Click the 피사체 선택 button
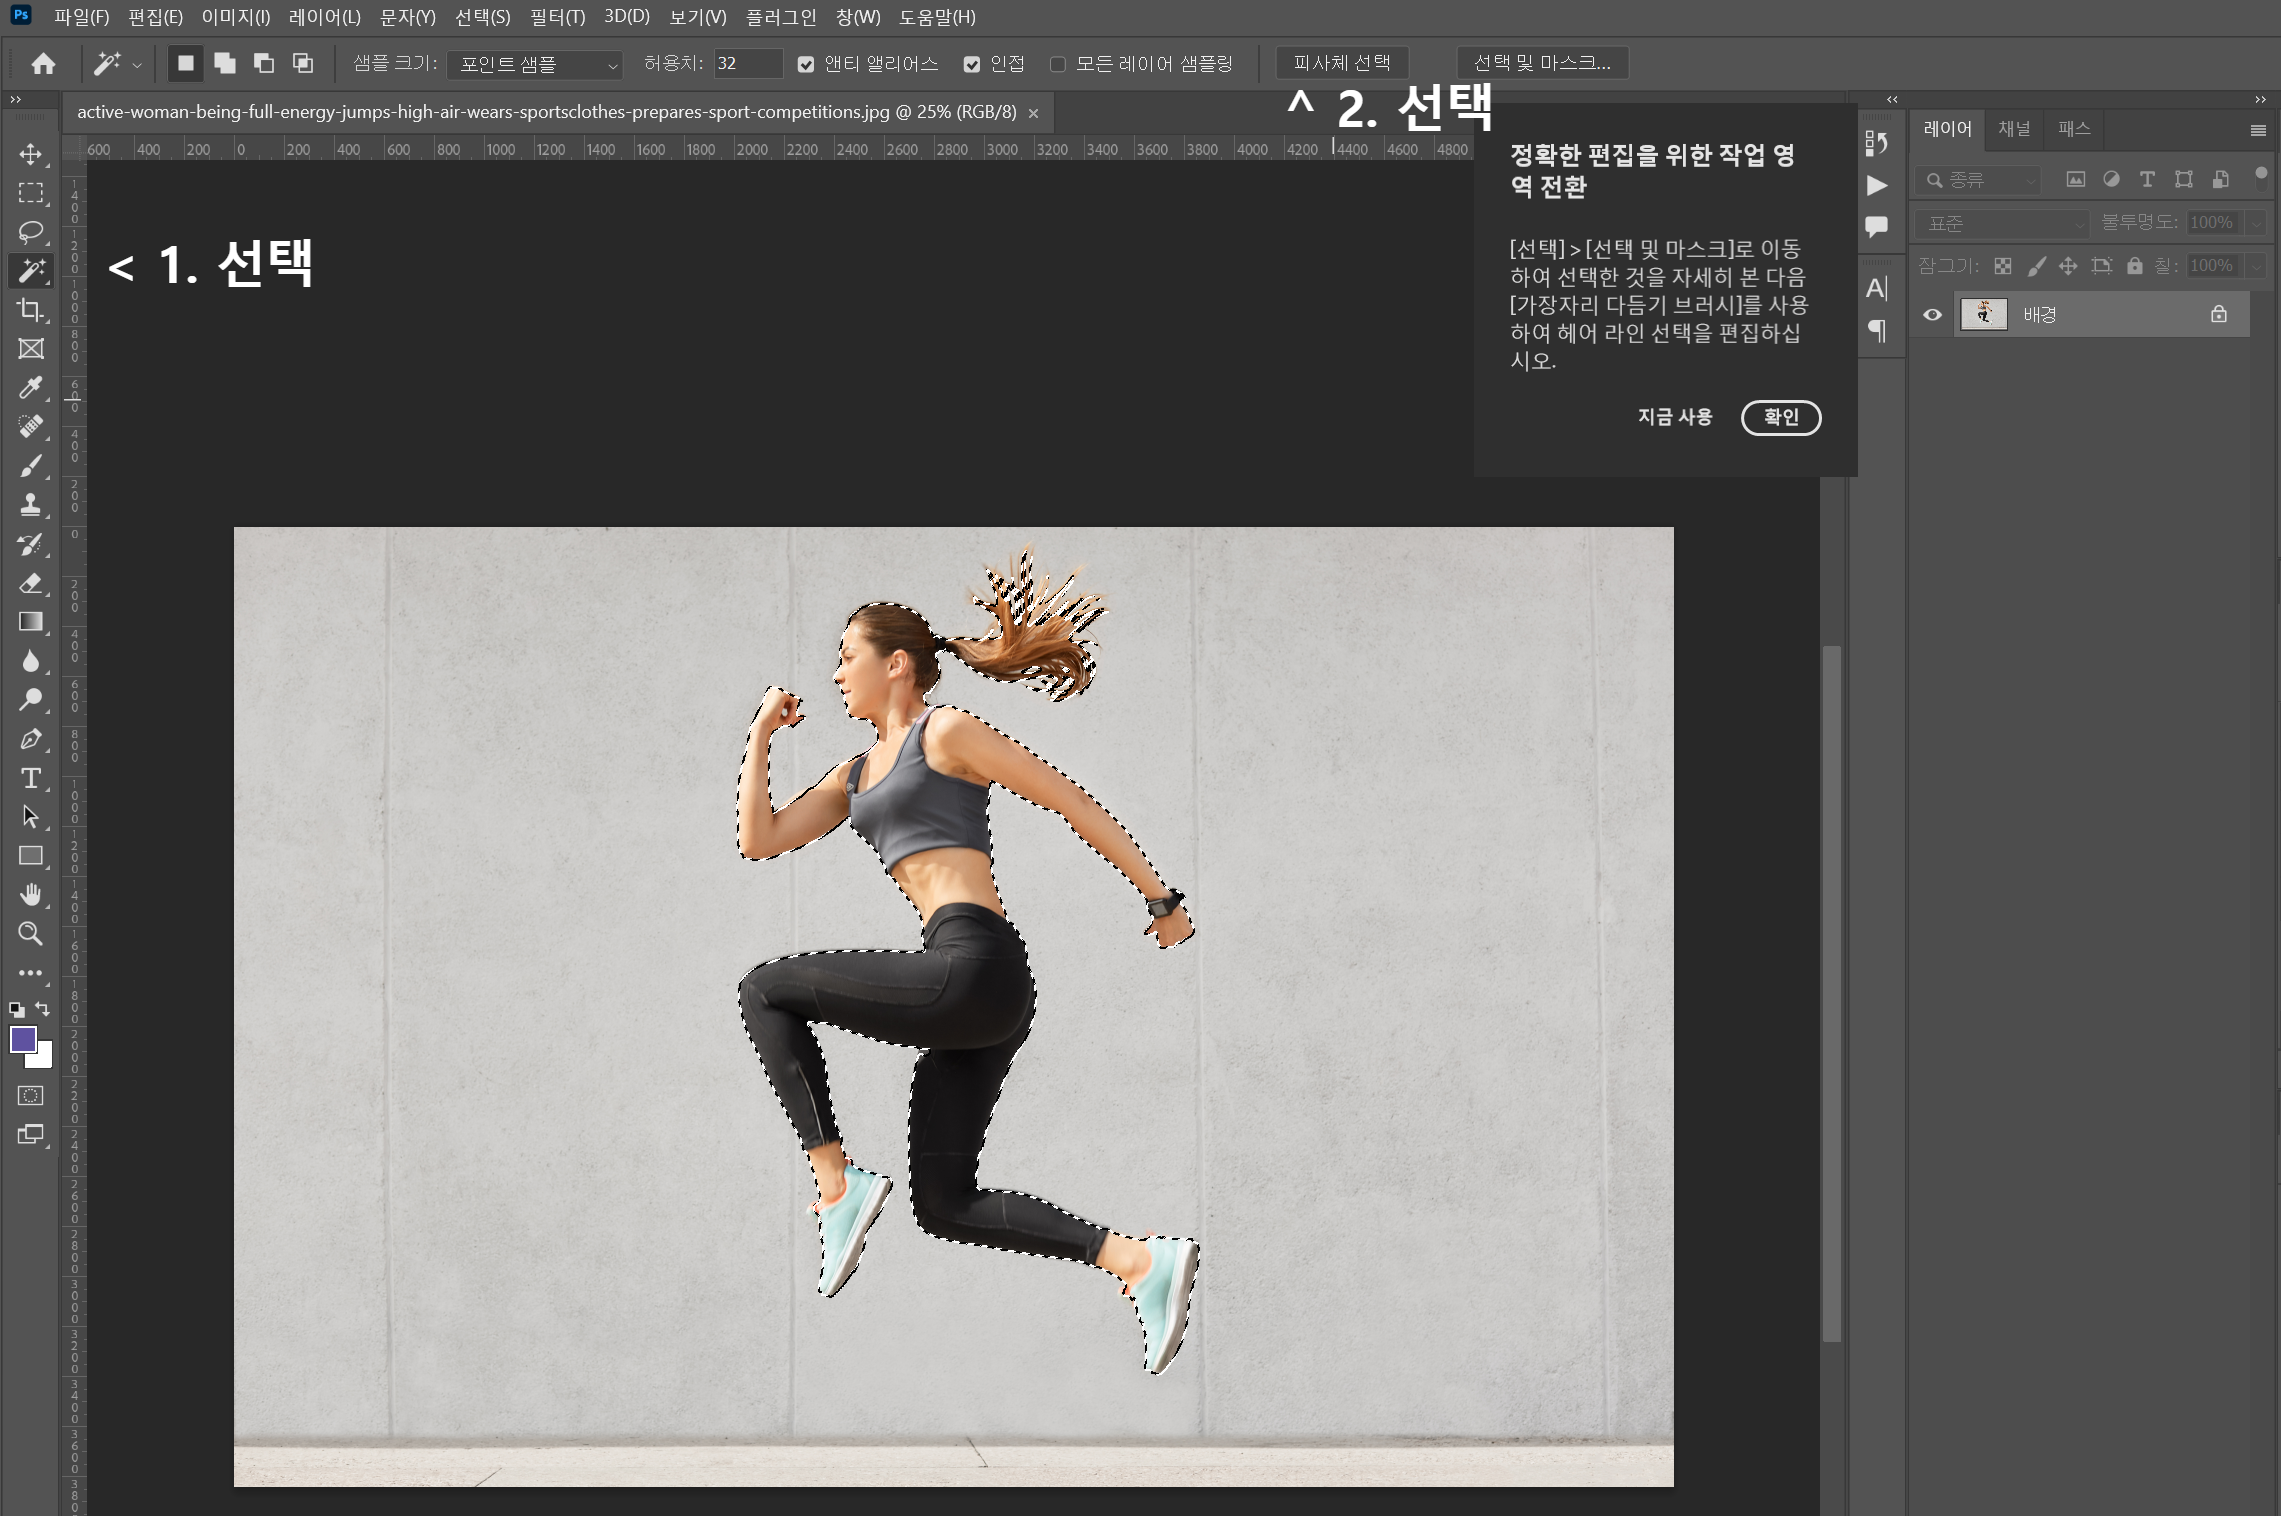This screenshot has height=1516, width=2281. click(1341, 63)
